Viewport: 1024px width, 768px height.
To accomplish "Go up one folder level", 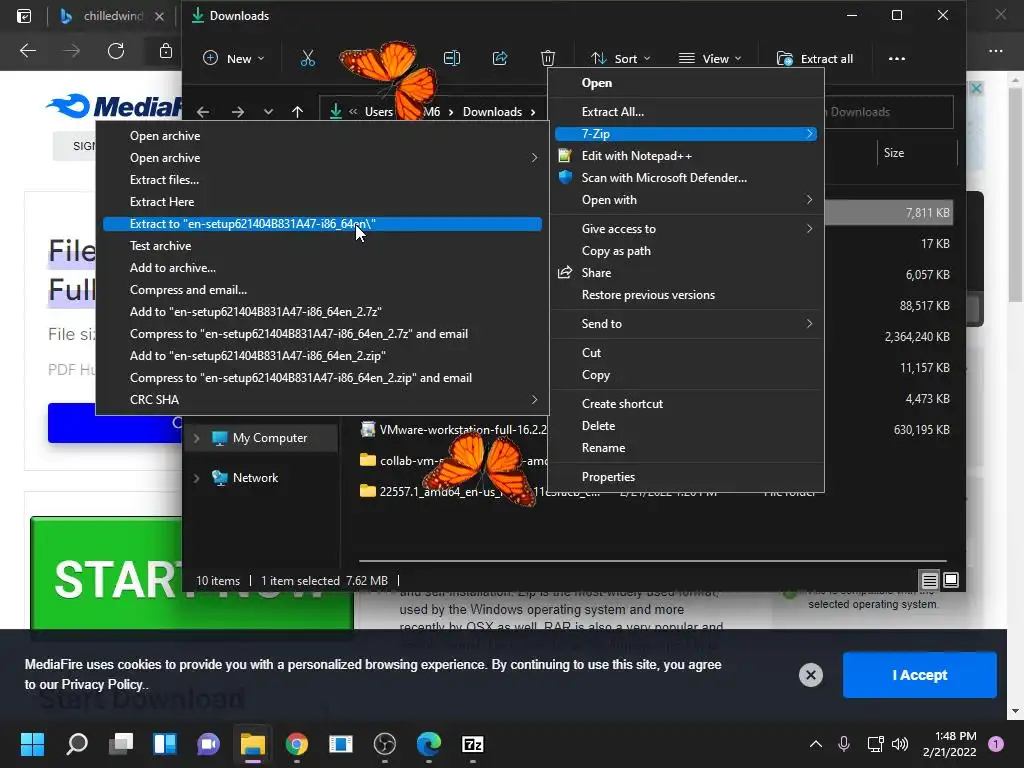I will [x=298, y=112].
